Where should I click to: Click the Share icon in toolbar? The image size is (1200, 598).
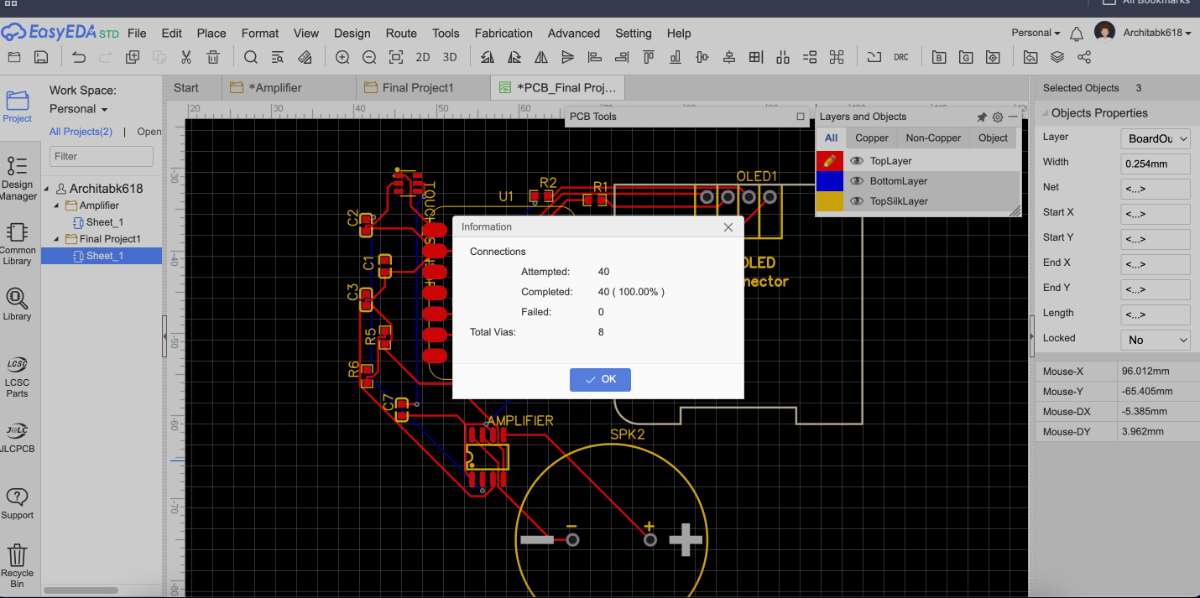[x=1084, y=57]
